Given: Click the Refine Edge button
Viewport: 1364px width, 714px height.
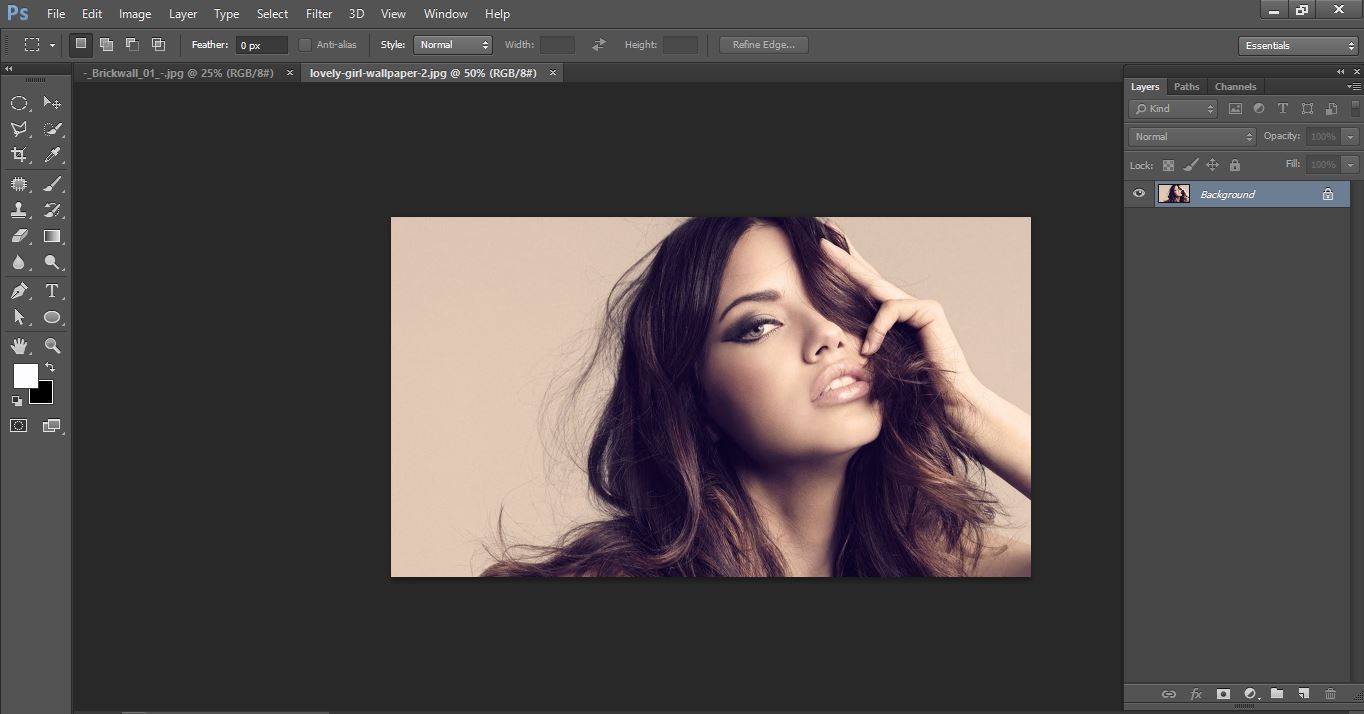Looking at the screenshot, I should [x=763, y=44].
